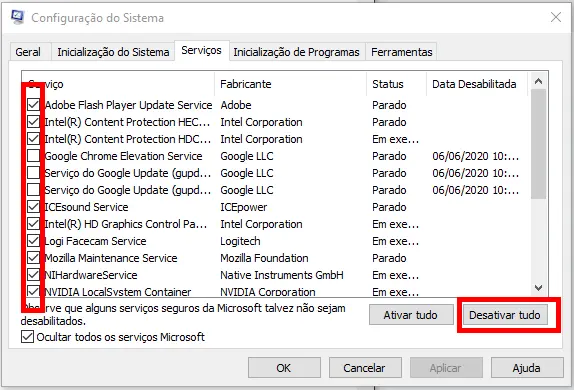The width and height of the screenshot is (574, 390).
Task: Select the 'Adobe' manufacturer cell
Action: pos(236,105)
